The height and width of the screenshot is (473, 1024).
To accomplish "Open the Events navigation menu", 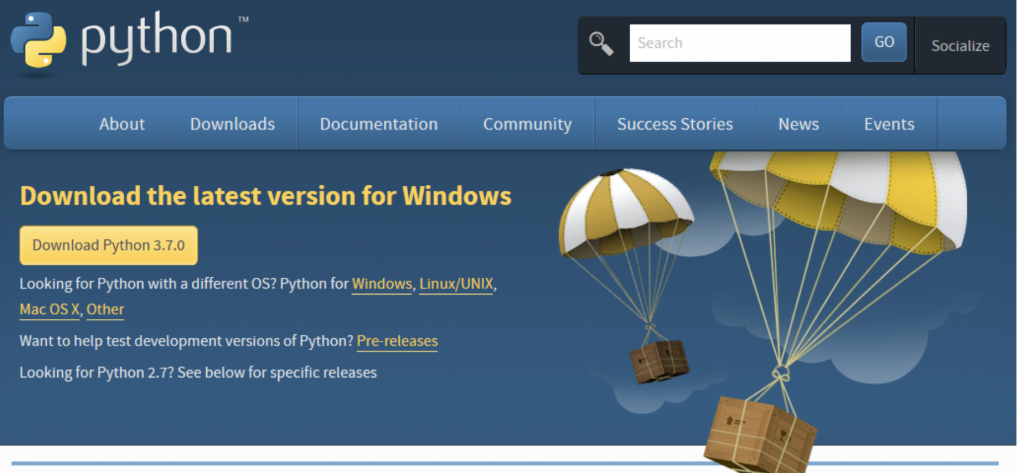I will [x=889, y=124].
